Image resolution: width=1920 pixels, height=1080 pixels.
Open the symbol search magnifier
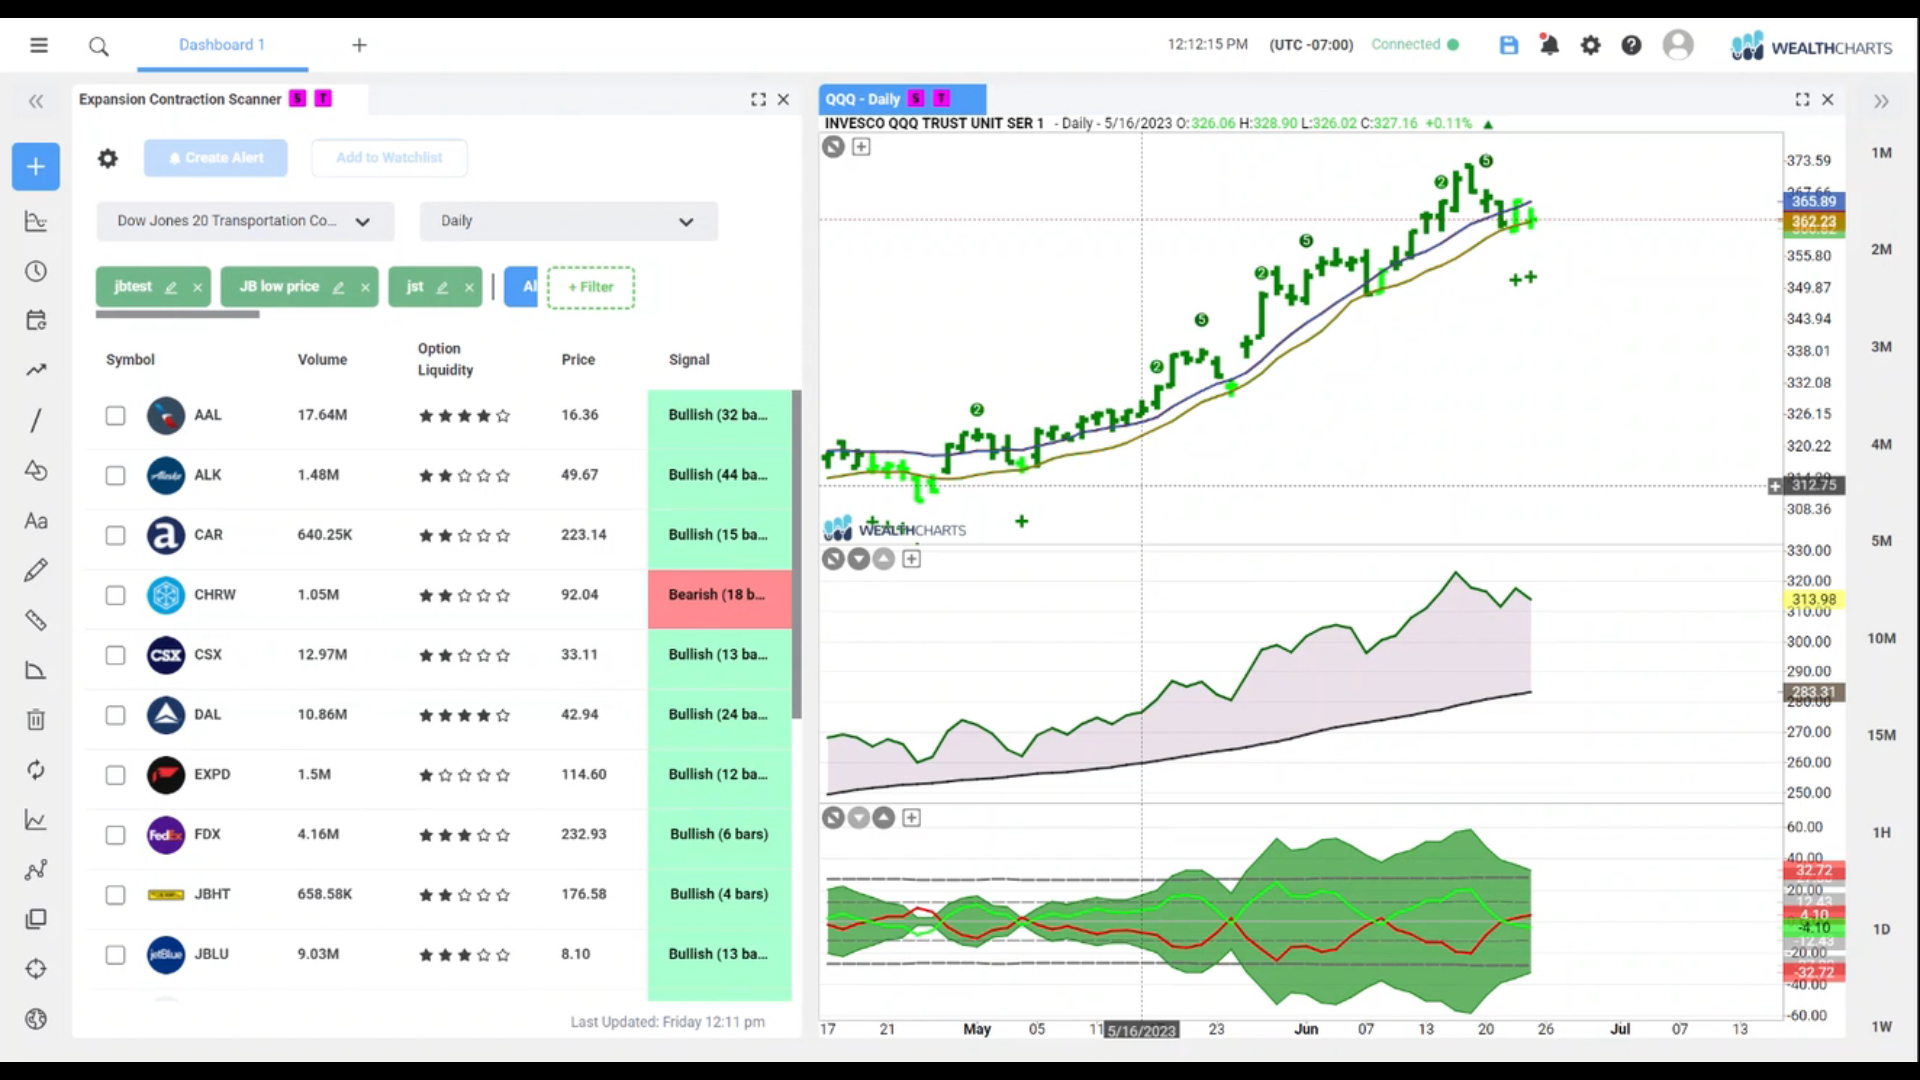tap(98, 46)
